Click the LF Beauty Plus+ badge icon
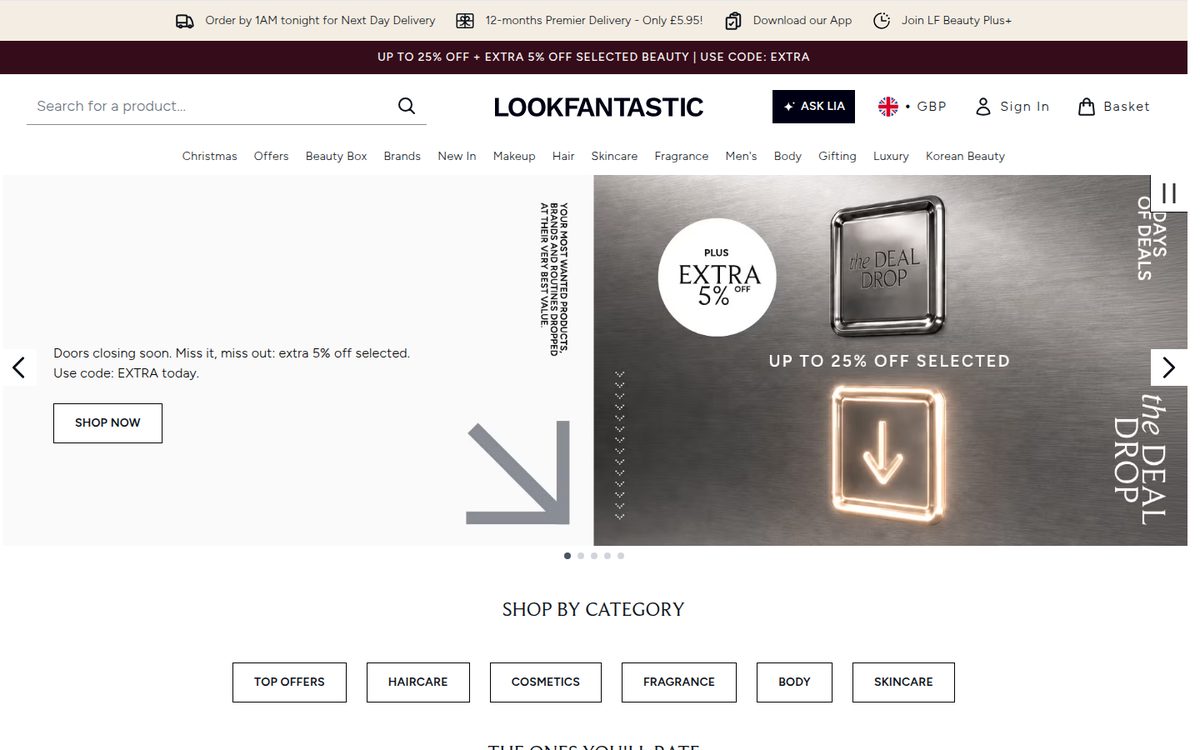The width and height of the screenshot is (1200, 750). coord(882,21)
